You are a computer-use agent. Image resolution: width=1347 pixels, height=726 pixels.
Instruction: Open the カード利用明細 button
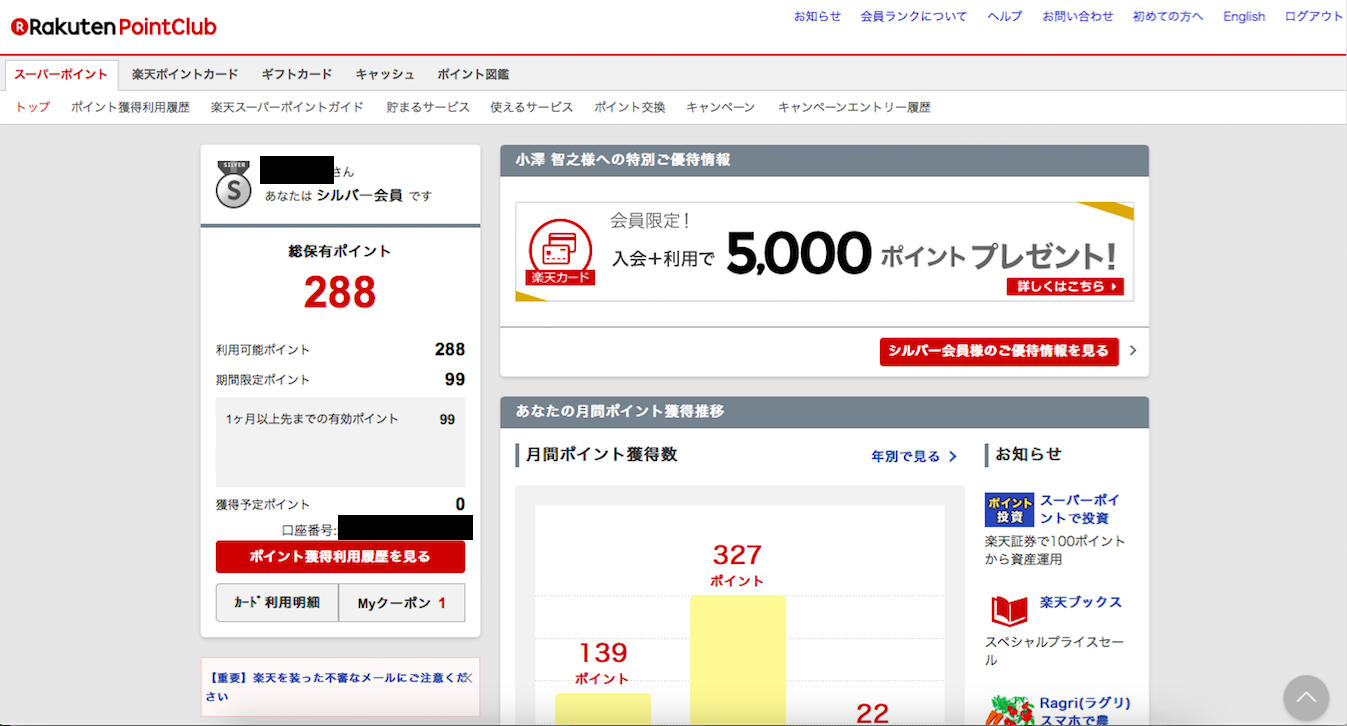coord(277,603)
